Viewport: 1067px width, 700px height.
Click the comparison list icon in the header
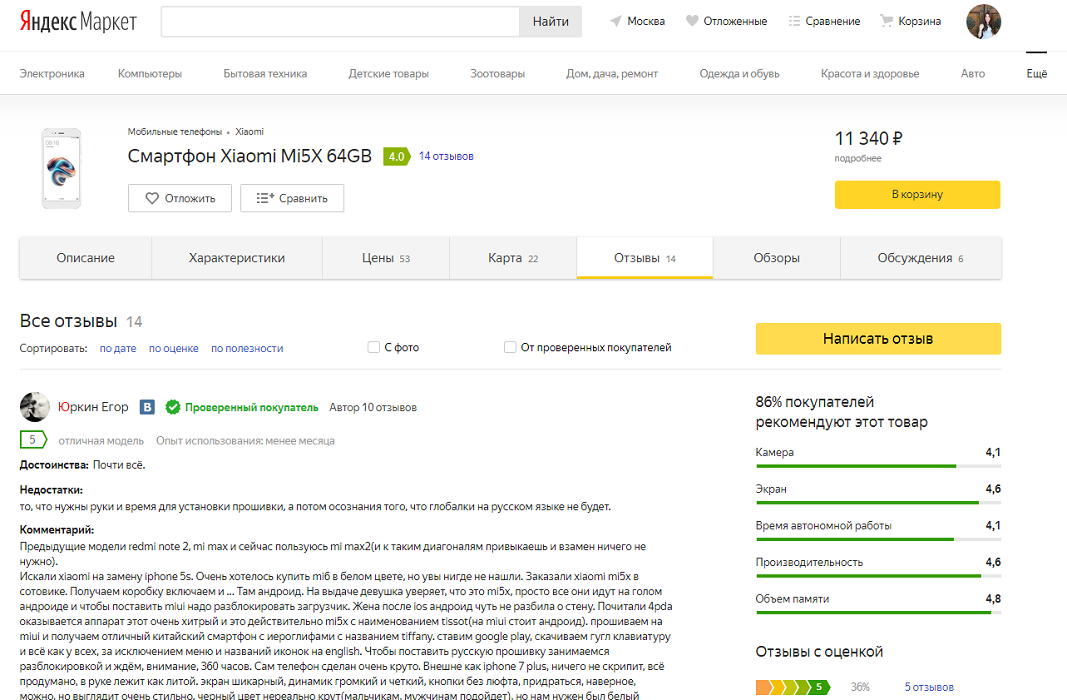[794, 21]
